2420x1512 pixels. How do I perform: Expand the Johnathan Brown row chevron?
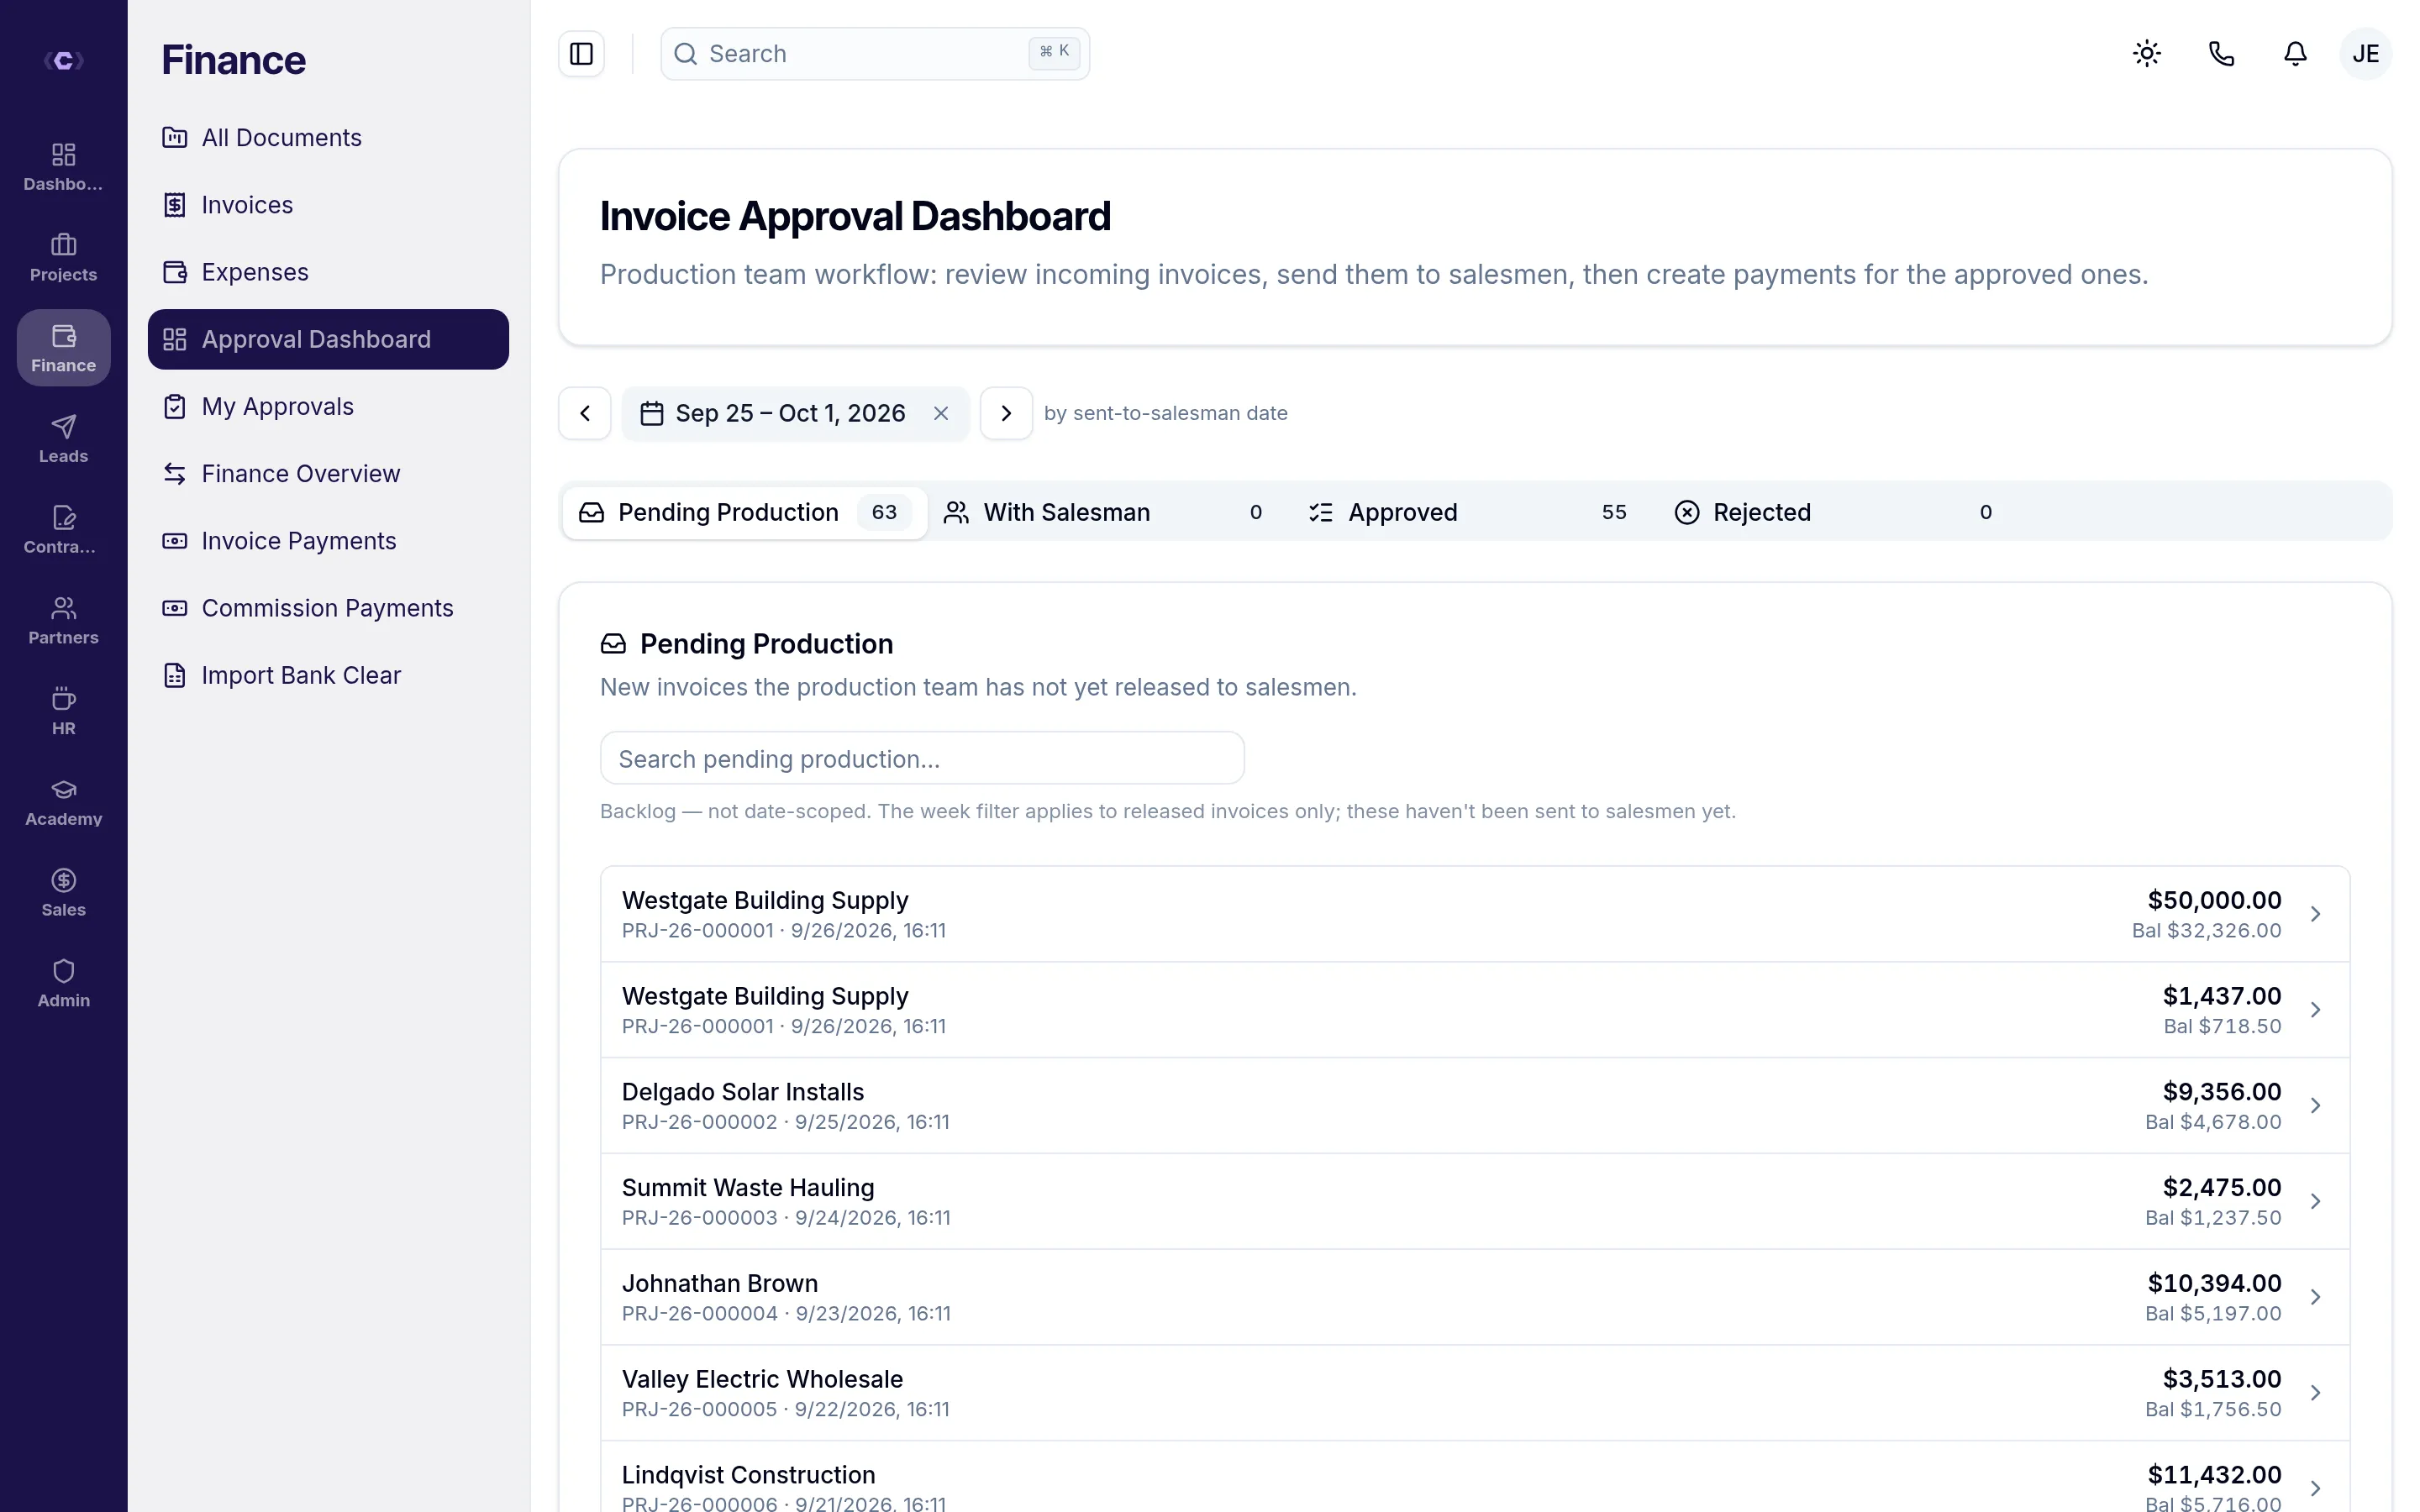(2315, 1297)
